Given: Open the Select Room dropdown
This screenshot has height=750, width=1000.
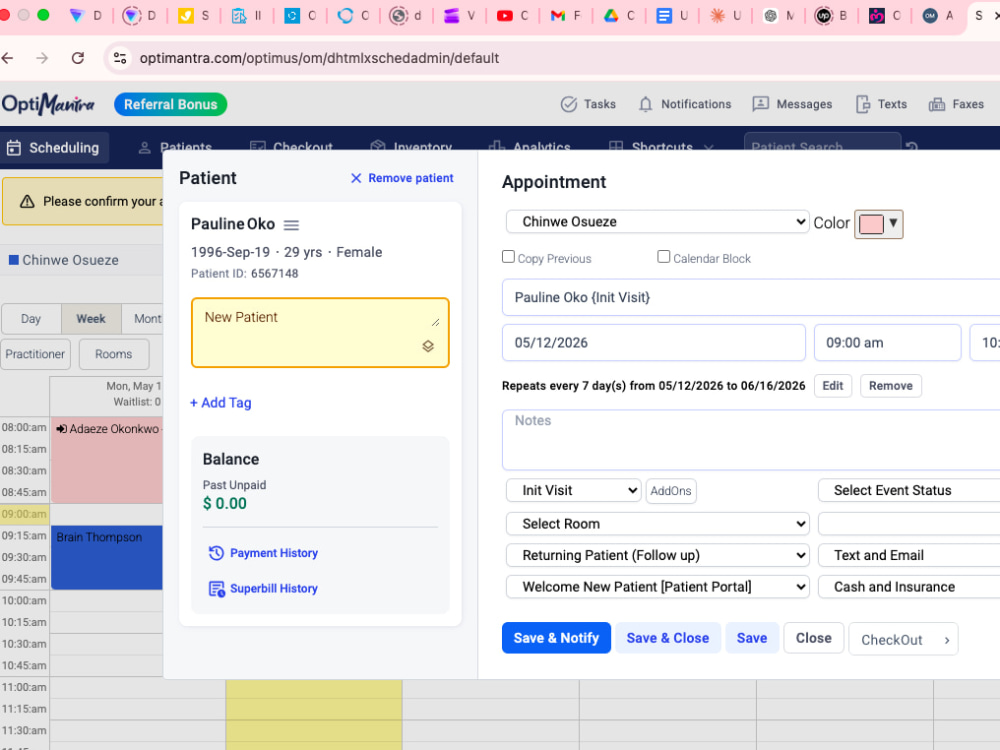Looking at the screenshot, I should coord(658,524).
